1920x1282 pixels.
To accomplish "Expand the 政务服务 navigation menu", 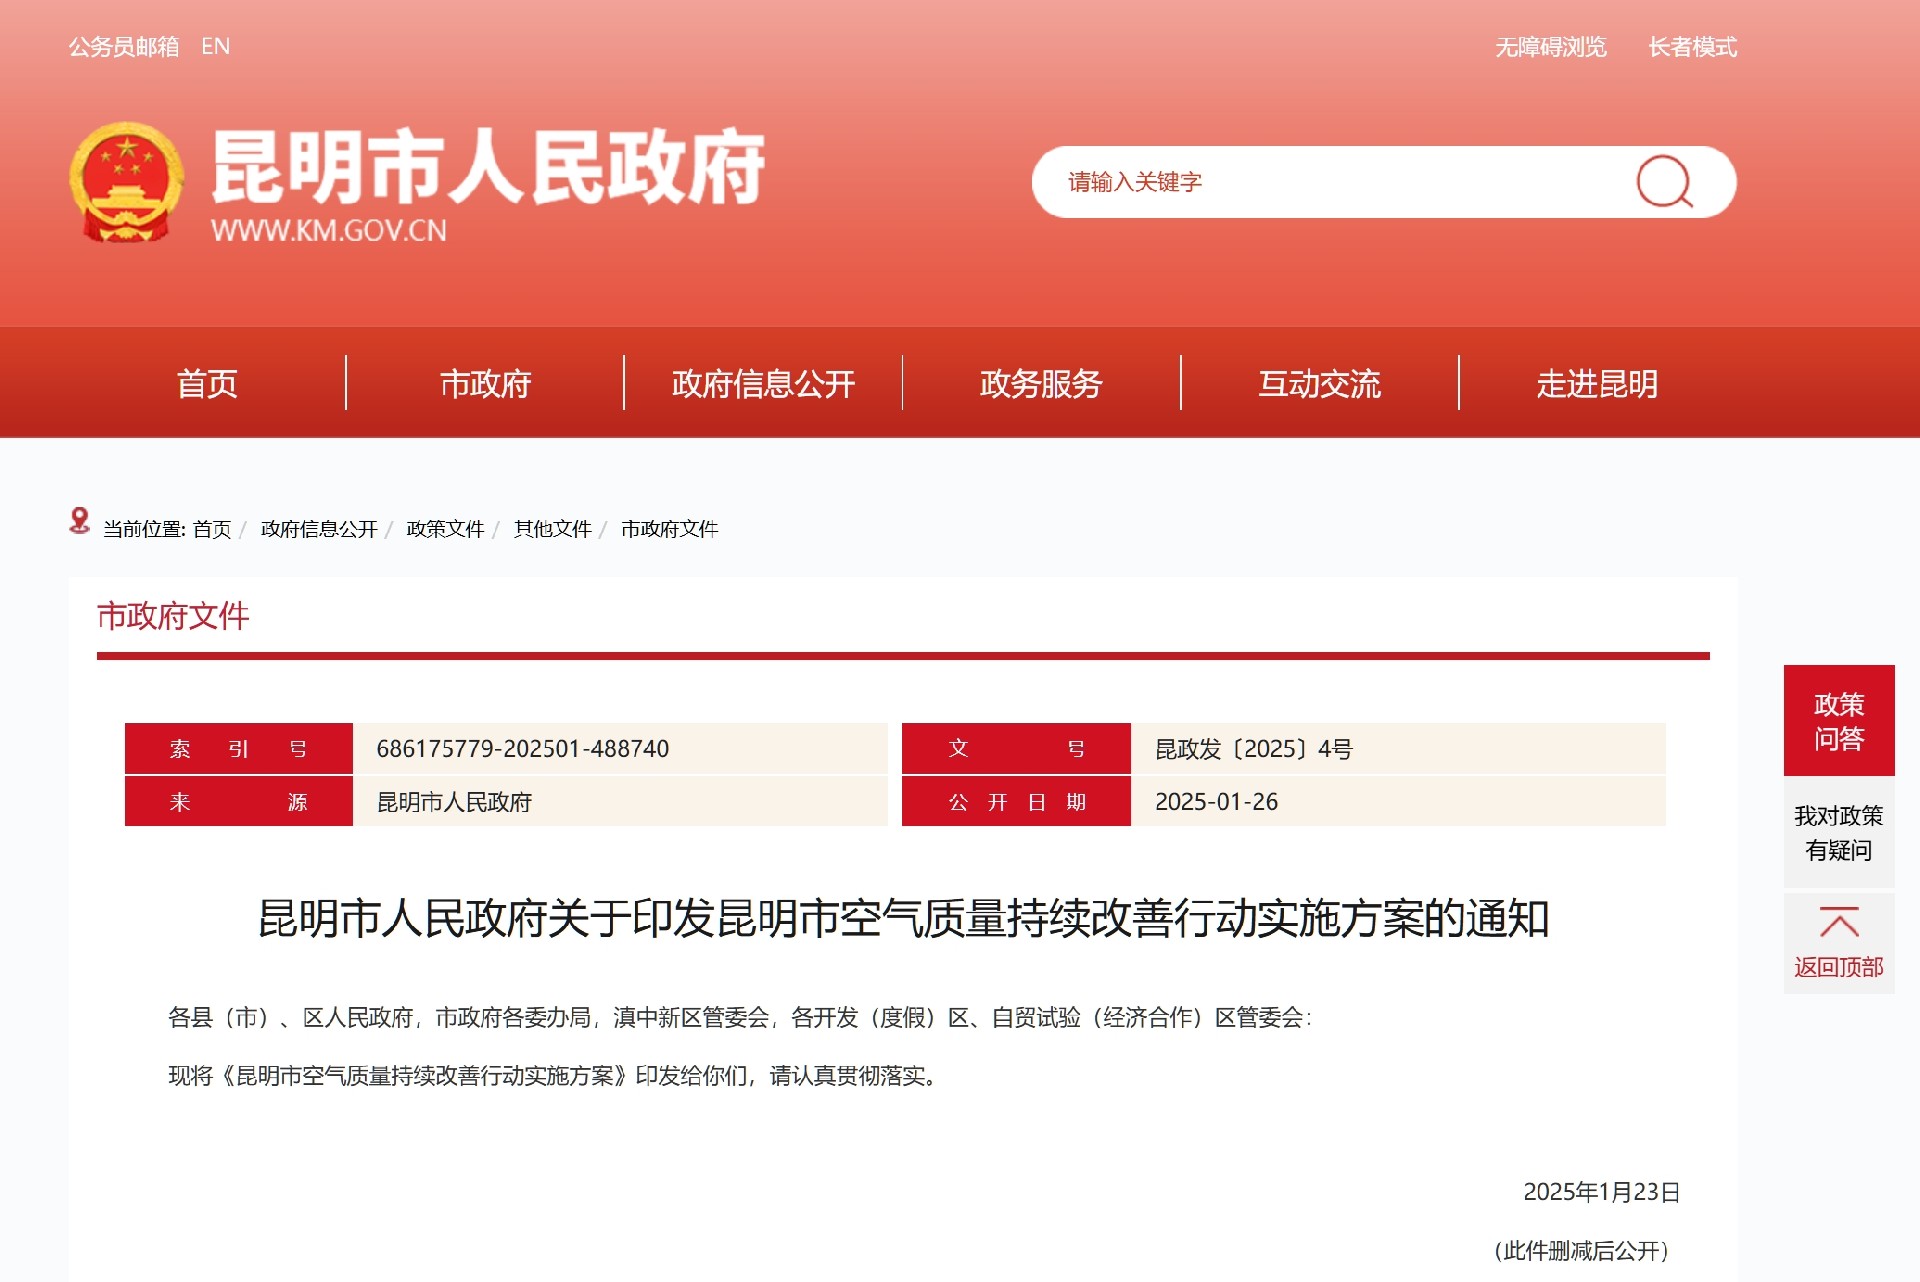I will click(x=1041, y=383).
